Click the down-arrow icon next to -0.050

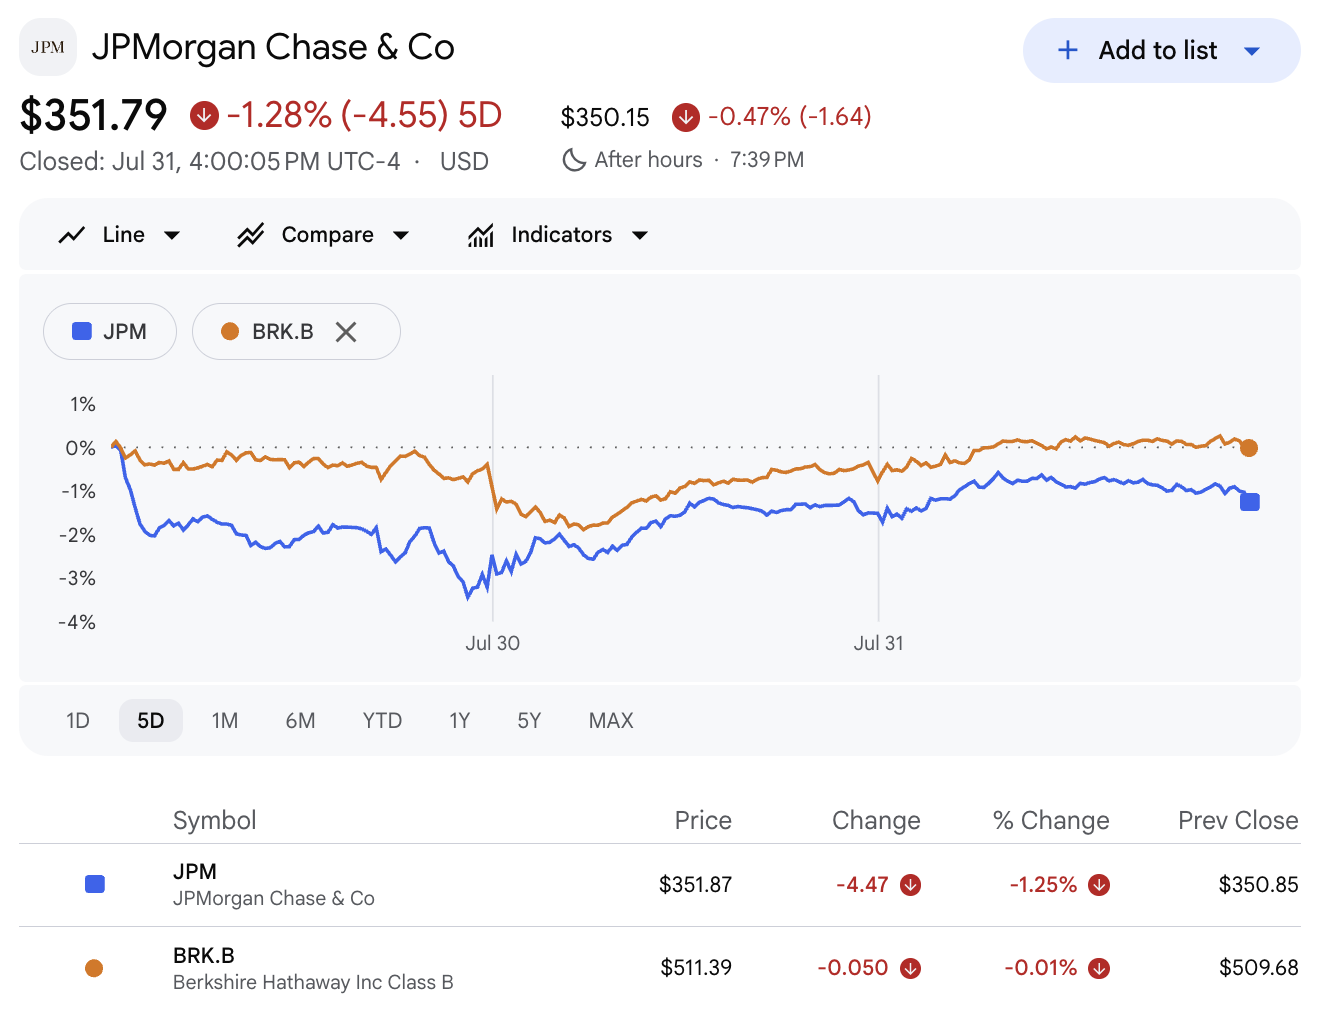point(910,968)
